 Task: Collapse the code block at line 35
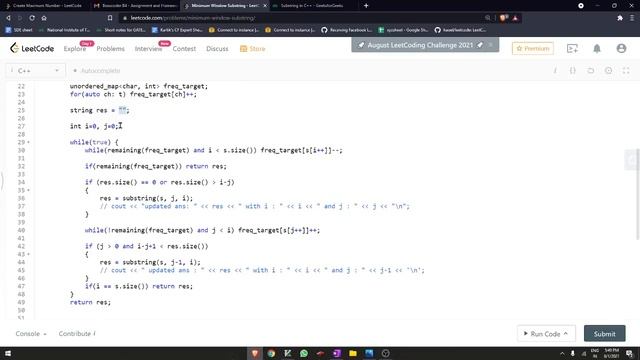[x=28, y=190]
